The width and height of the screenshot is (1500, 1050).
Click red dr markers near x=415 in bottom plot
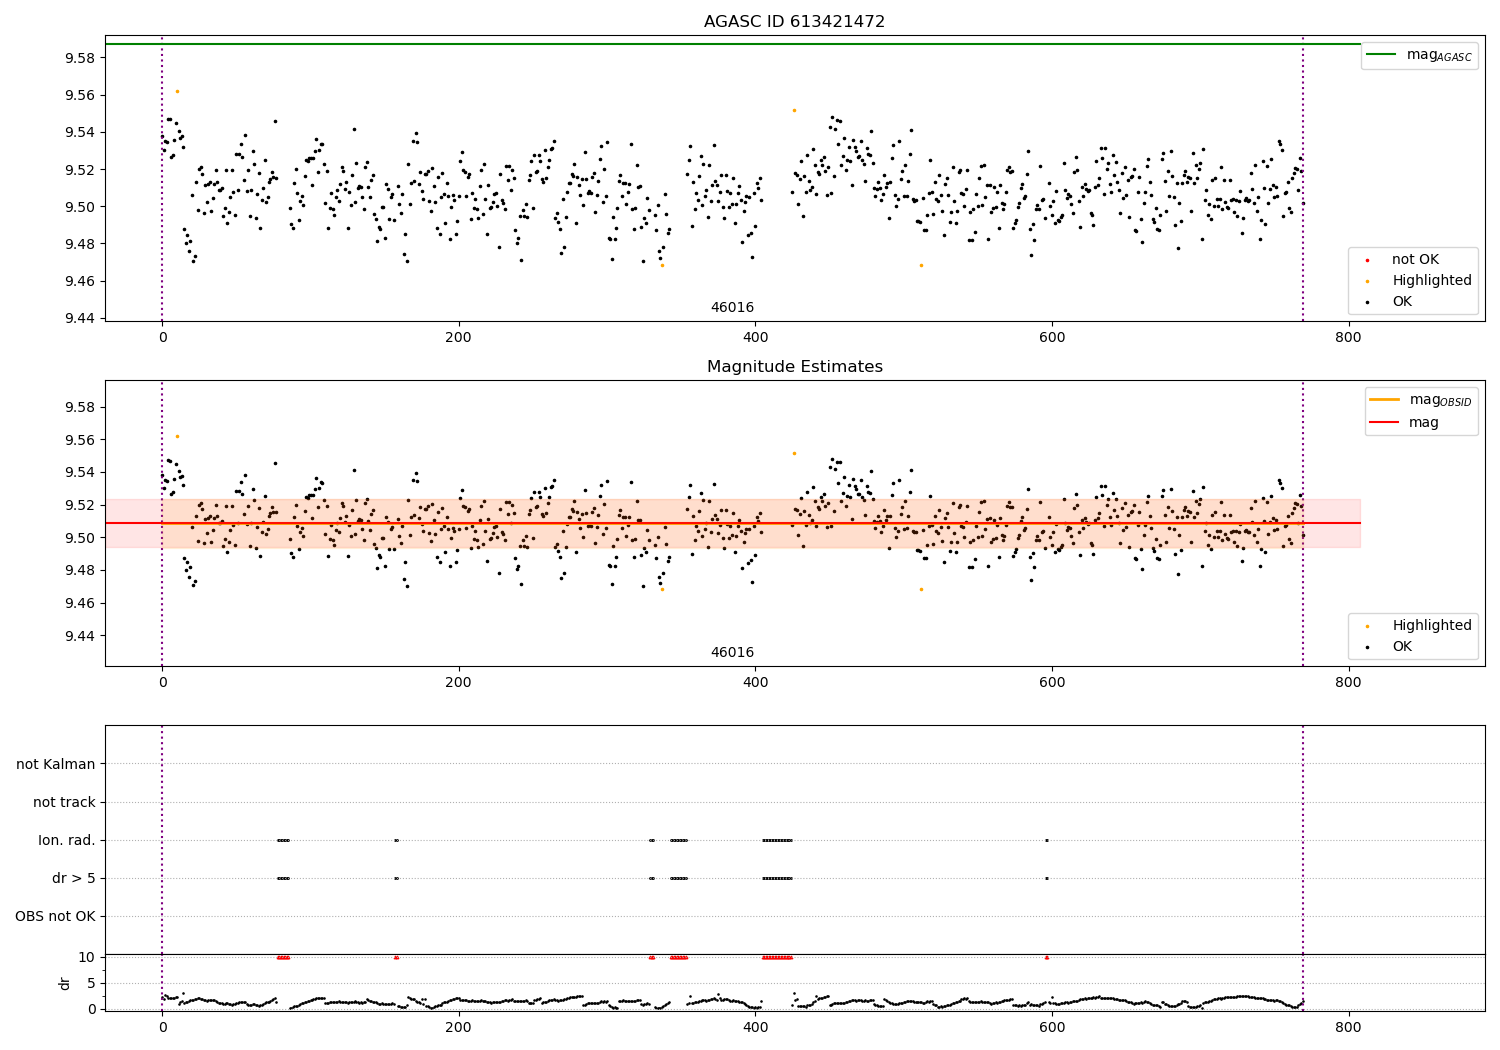point(777,958)
